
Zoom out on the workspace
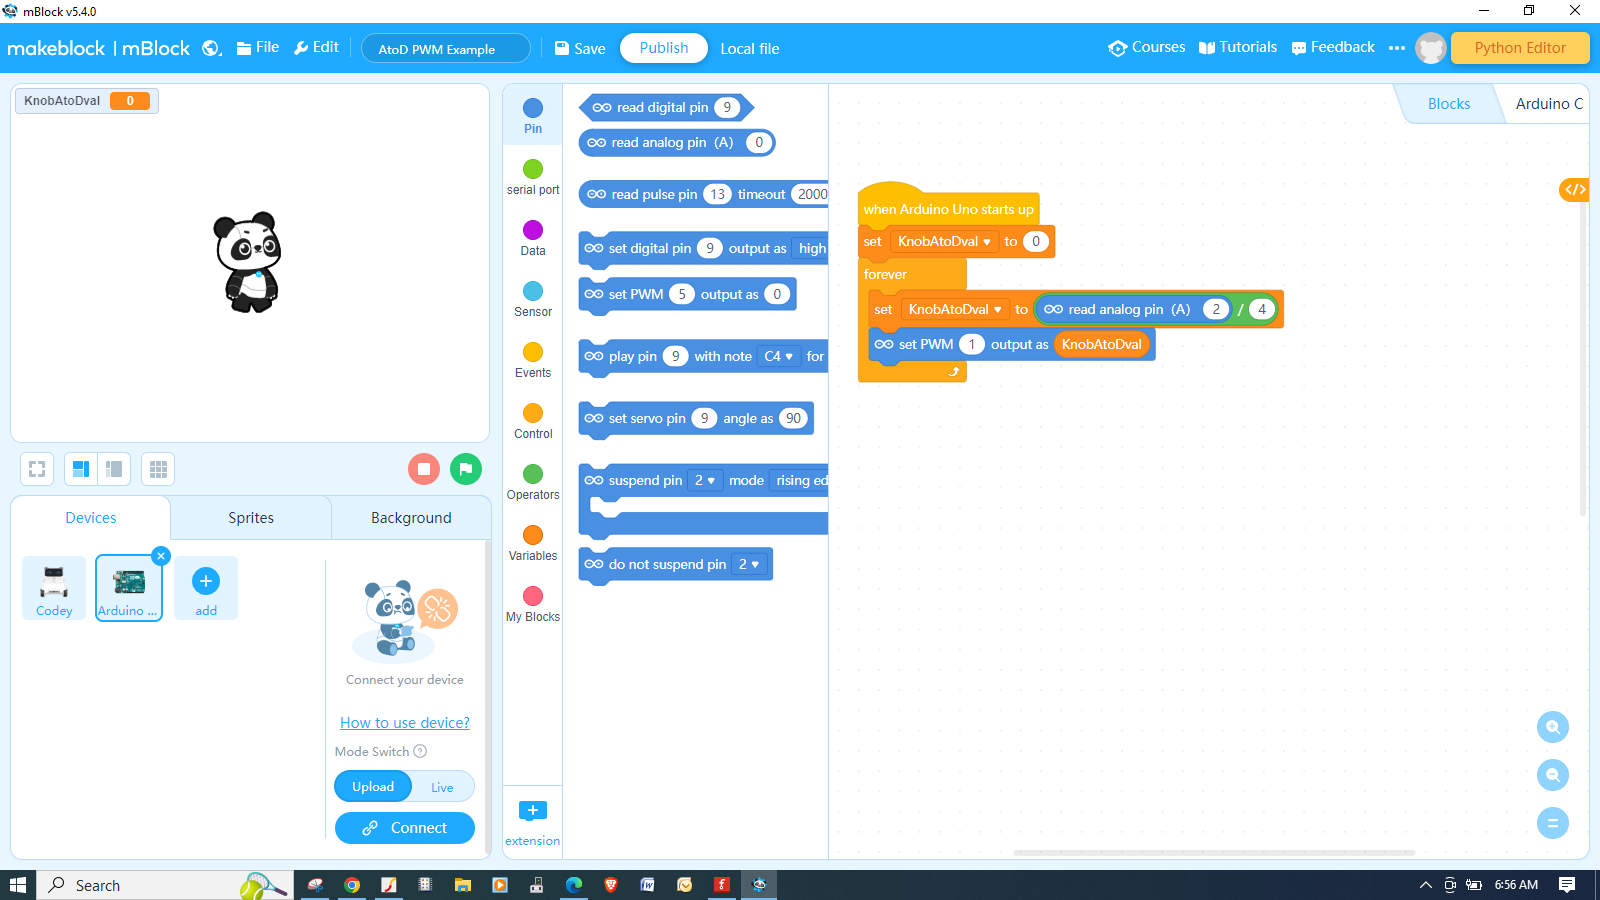click(1553, 775)
